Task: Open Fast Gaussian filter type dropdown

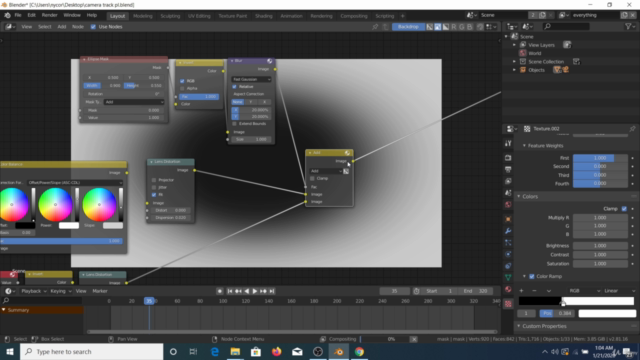Action: point(251,79)
